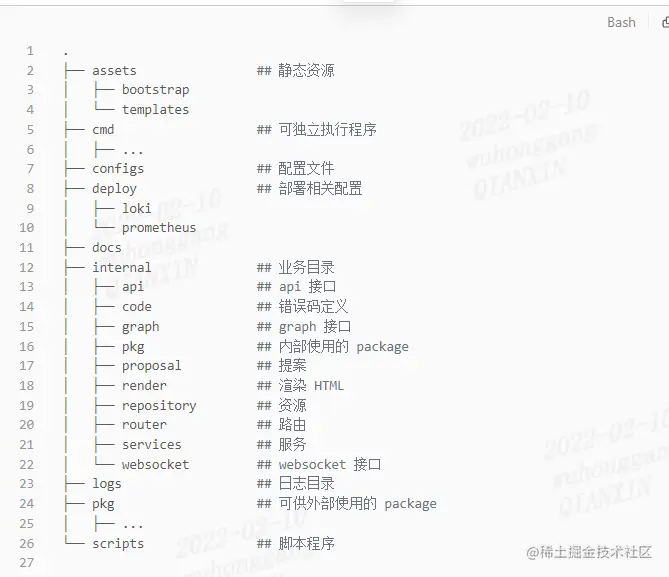This screenshot has width=669, height=577.
Task: Click the 'deploy' directory name
Action: coord(114,189)
